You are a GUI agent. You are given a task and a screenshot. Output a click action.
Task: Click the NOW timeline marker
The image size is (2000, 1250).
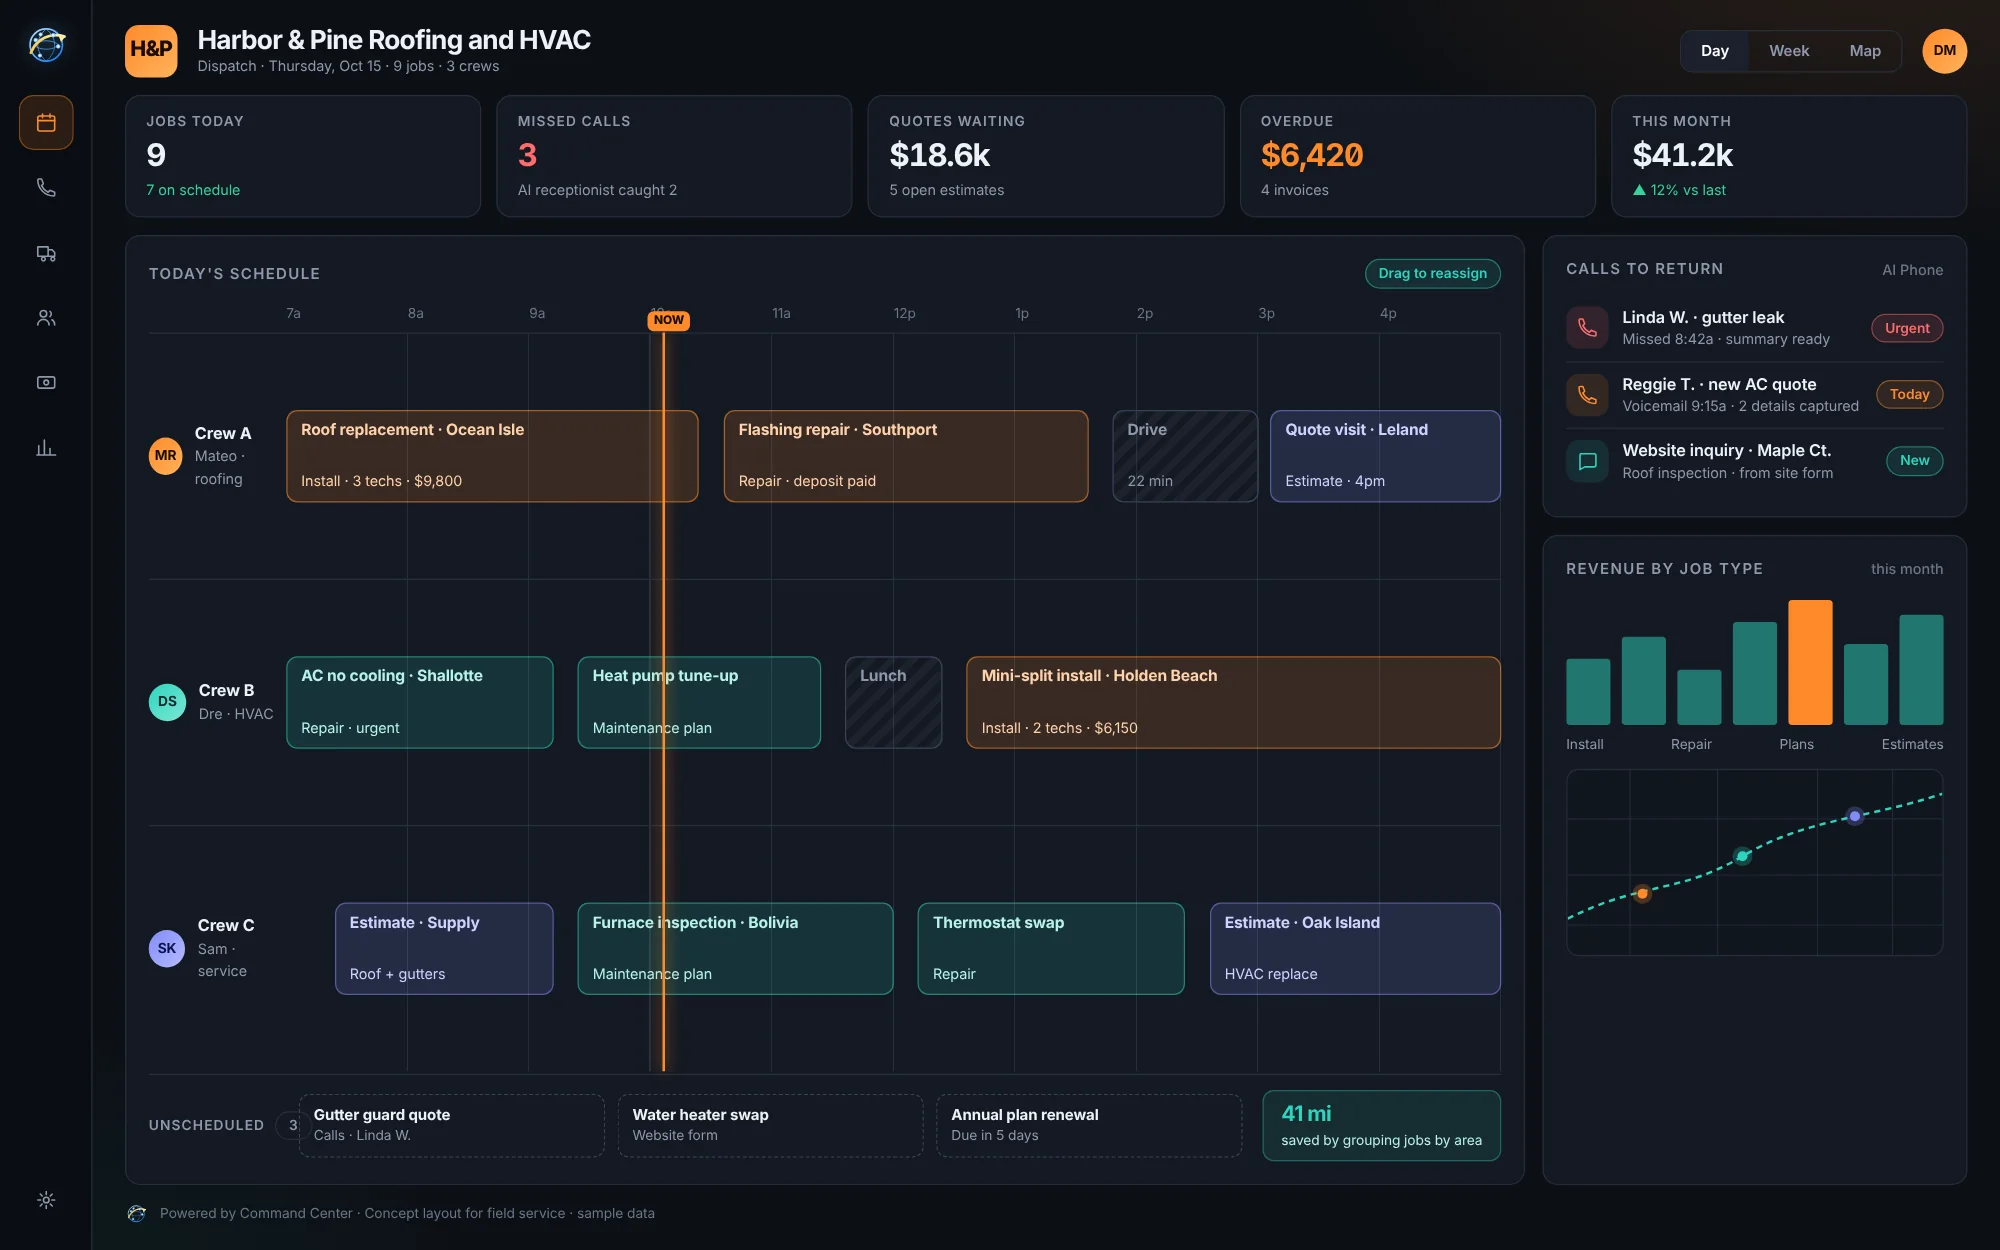tap(669, 320)
